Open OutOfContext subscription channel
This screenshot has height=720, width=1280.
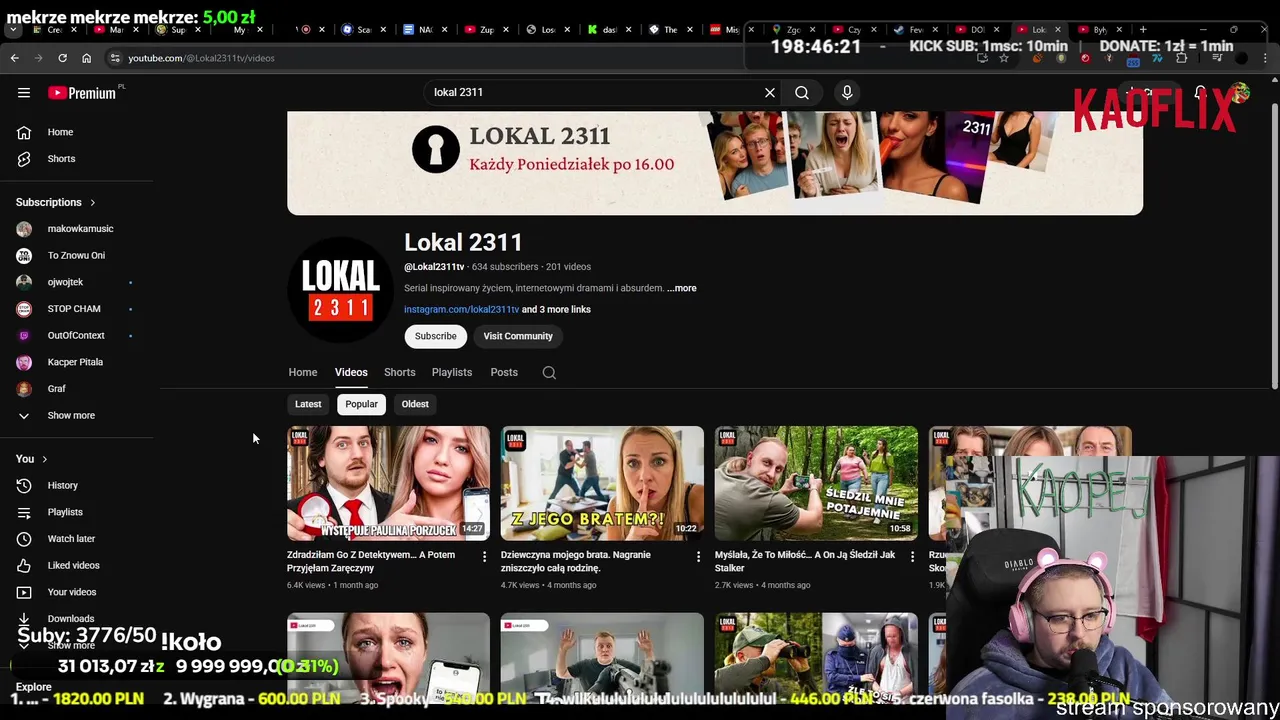point(76,335)
